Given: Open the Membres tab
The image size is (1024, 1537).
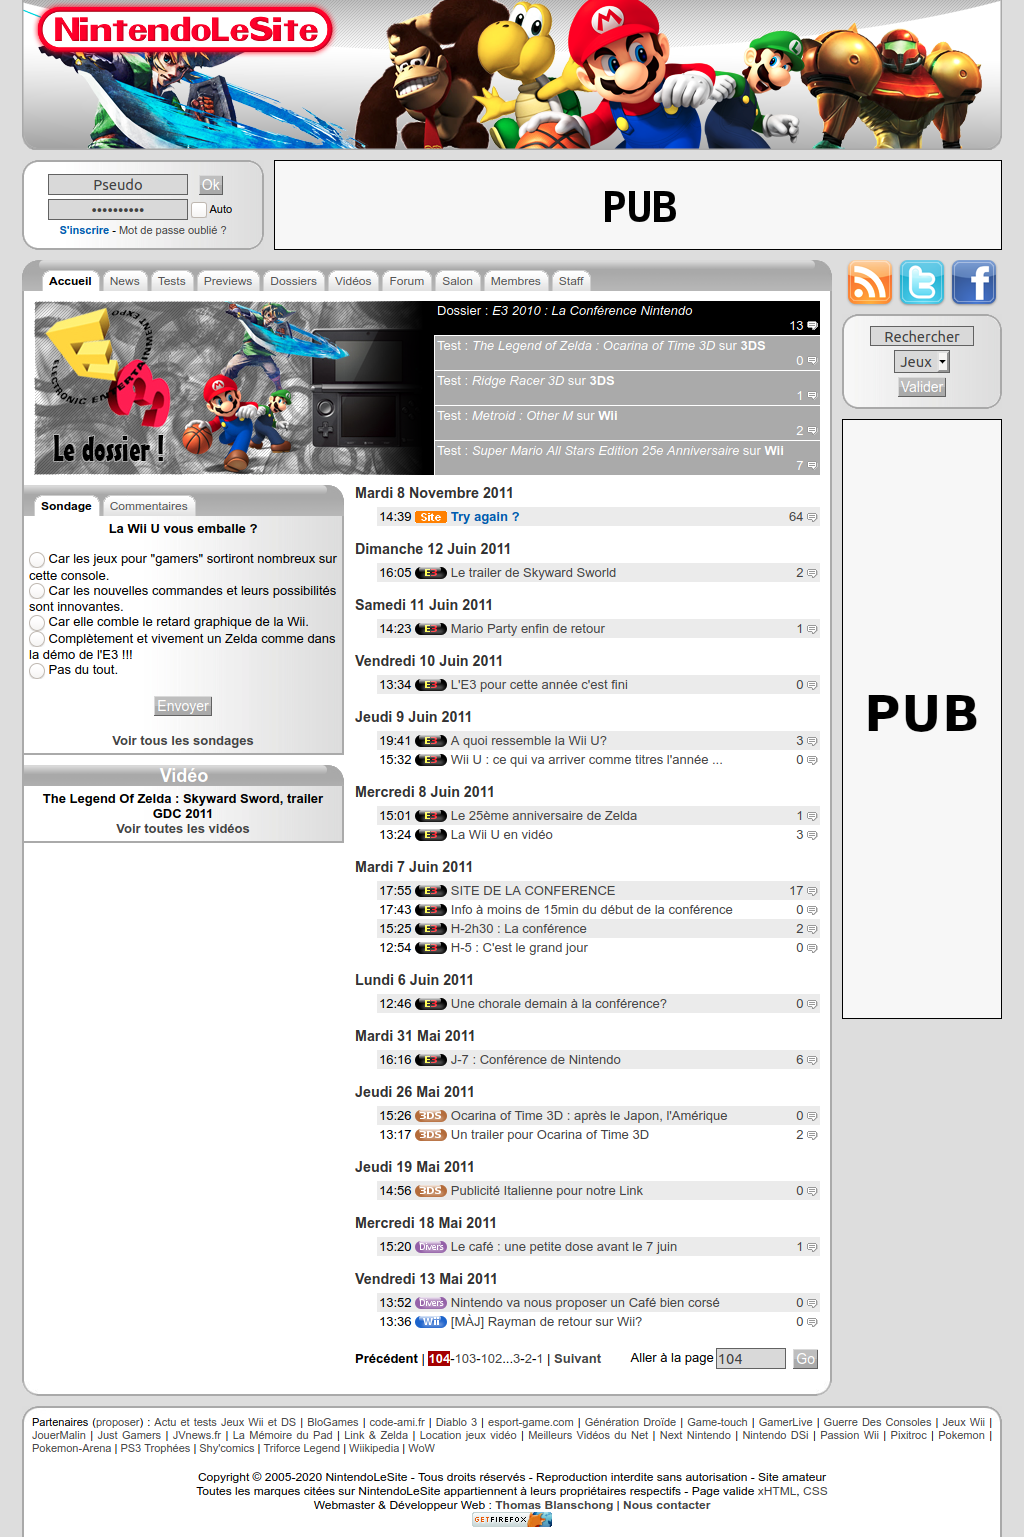Looking at the screenshot, I should (x=516, y=281).
